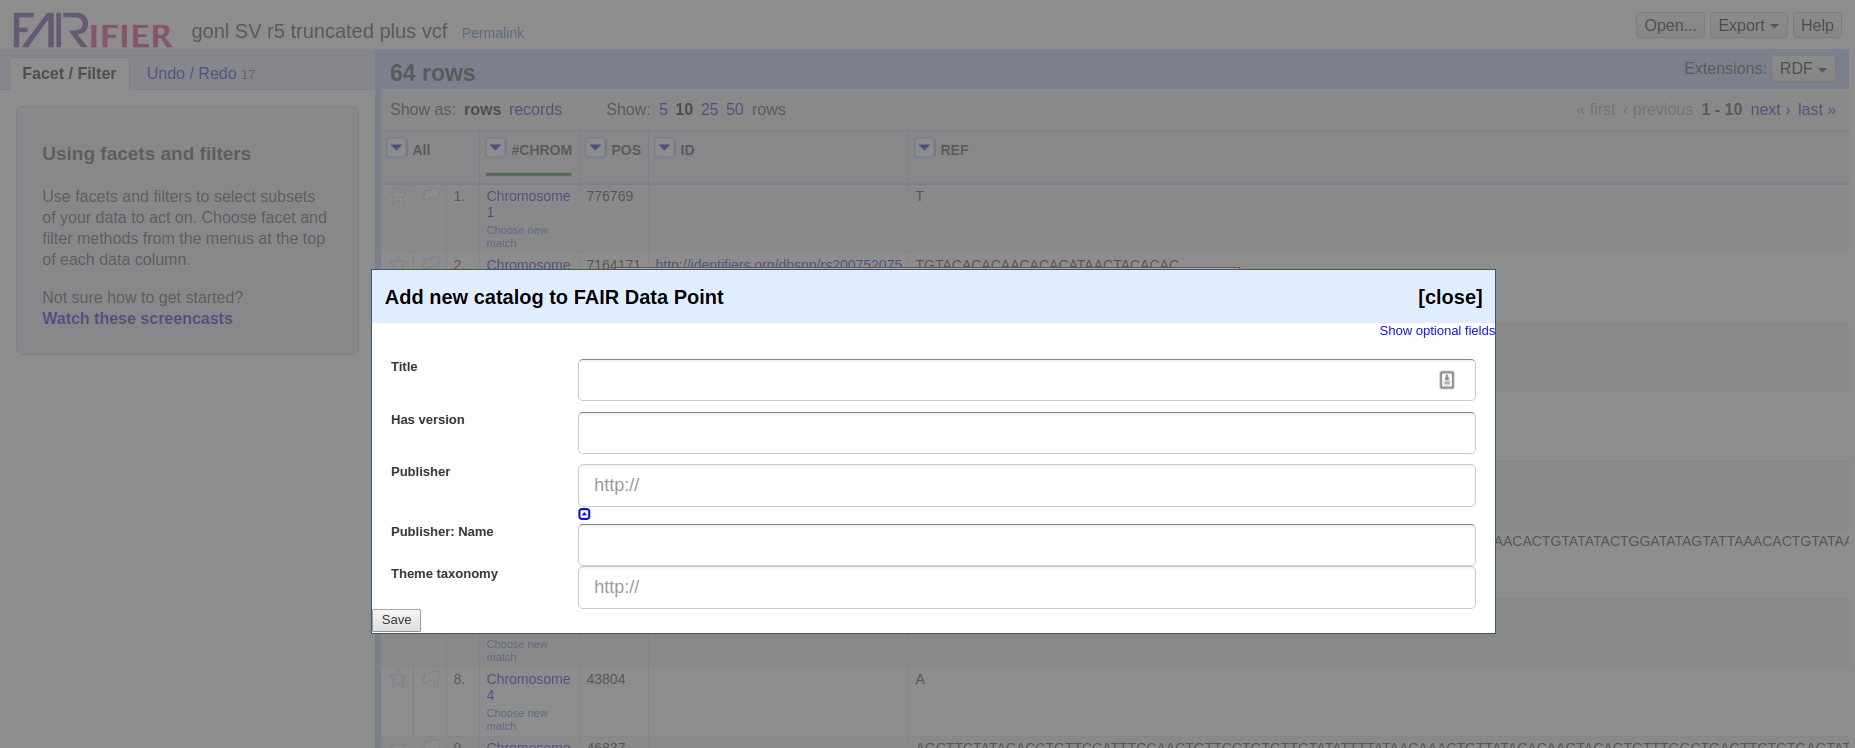Open Chromosome 4 link in row 8
This screenshot has width=1855, height=748.
point(528,687)
